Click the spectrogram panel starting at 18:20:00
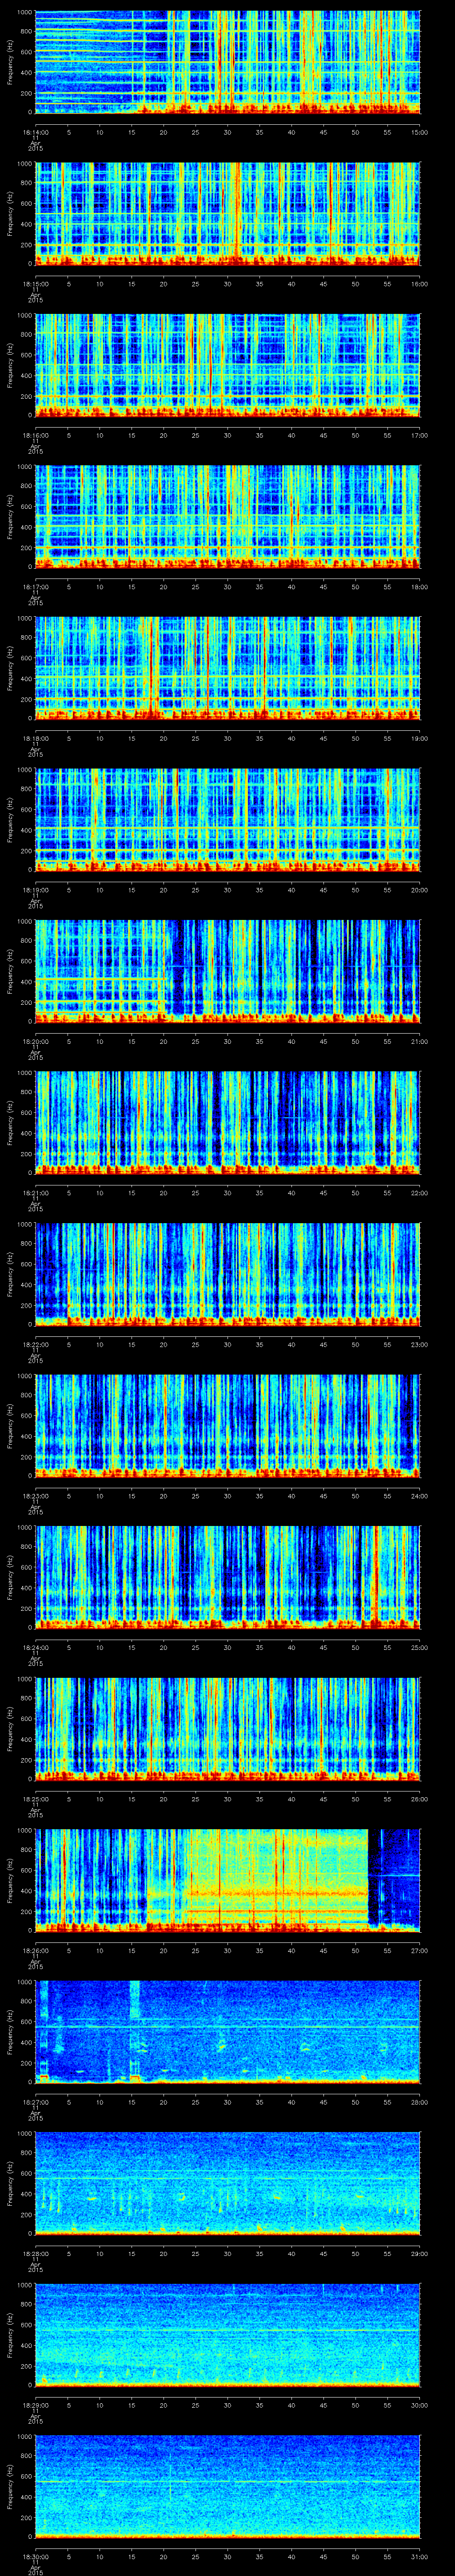 click(227, 971)
